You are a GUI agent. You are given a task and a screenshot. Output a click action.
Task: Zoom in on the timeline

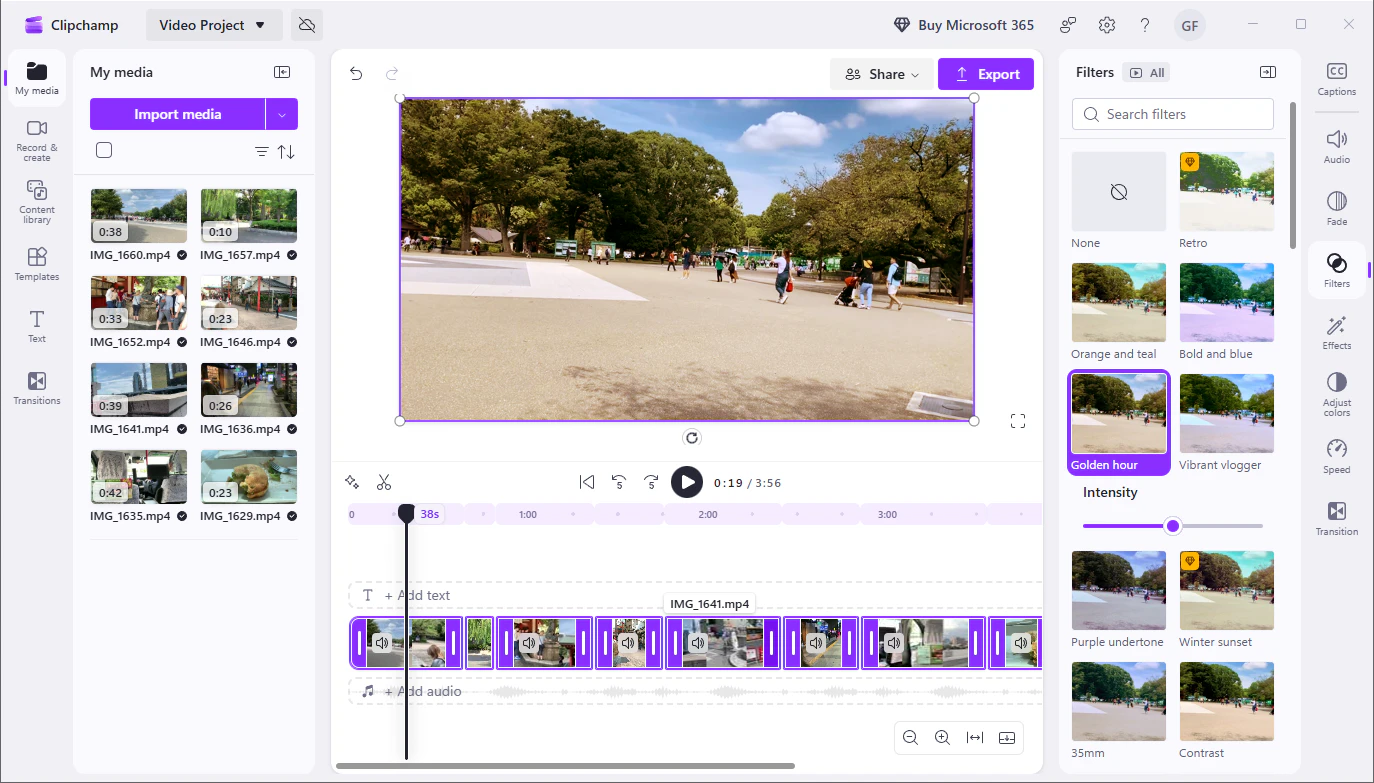tap(942, 737)
